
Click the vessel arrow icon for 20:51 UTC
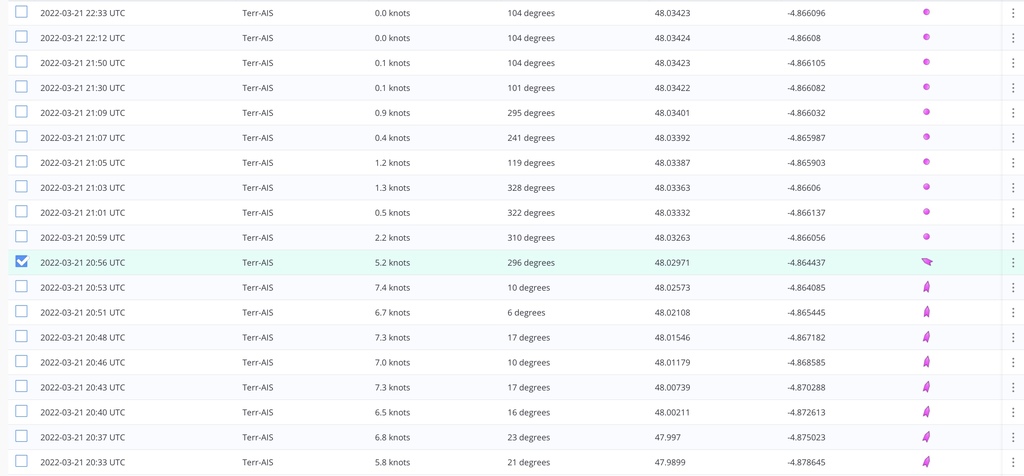point(926,311)
